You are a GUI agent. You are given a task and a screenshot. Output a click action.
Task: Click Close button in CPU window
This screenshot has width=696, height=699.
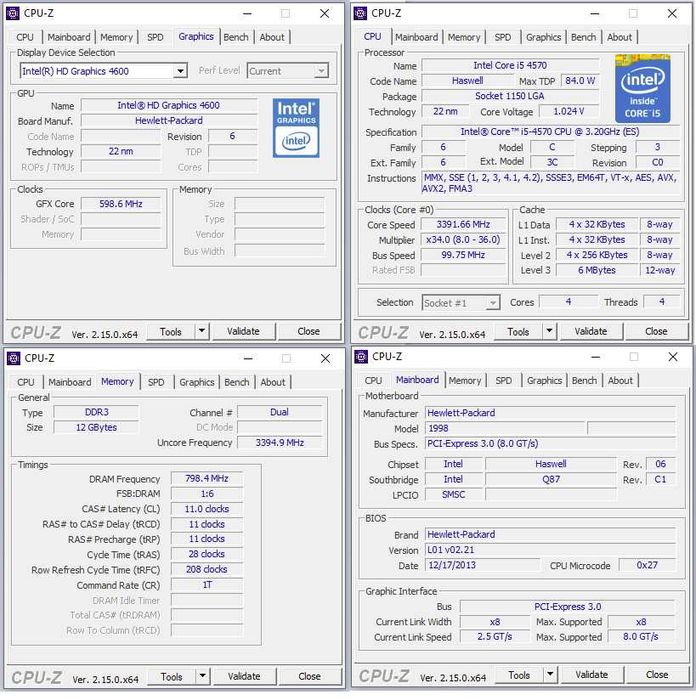point(656,331)
